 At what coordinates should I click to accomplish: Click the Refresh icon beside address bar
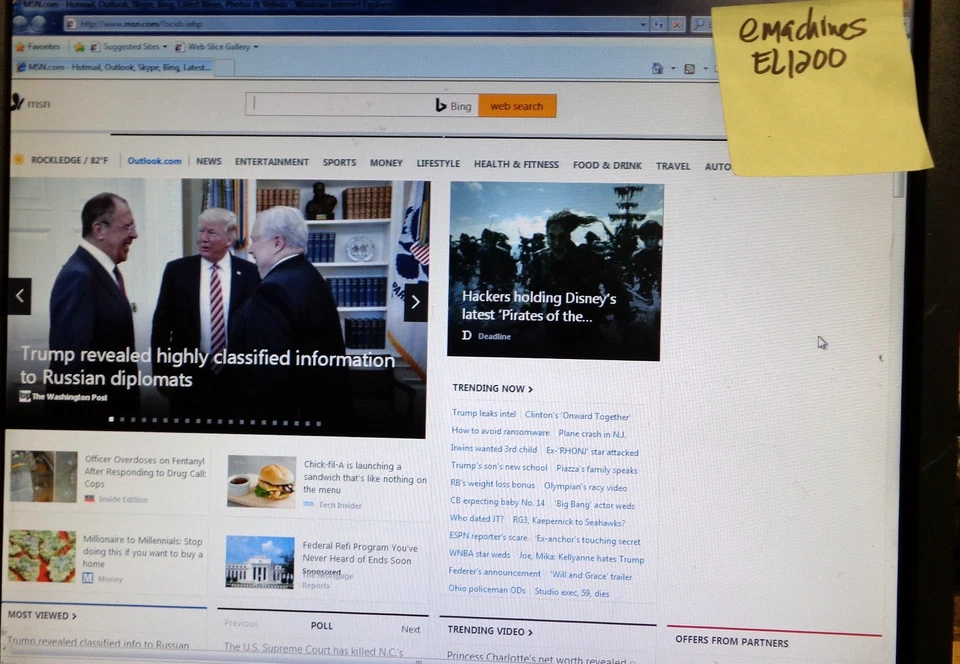[x=659, y=24]
